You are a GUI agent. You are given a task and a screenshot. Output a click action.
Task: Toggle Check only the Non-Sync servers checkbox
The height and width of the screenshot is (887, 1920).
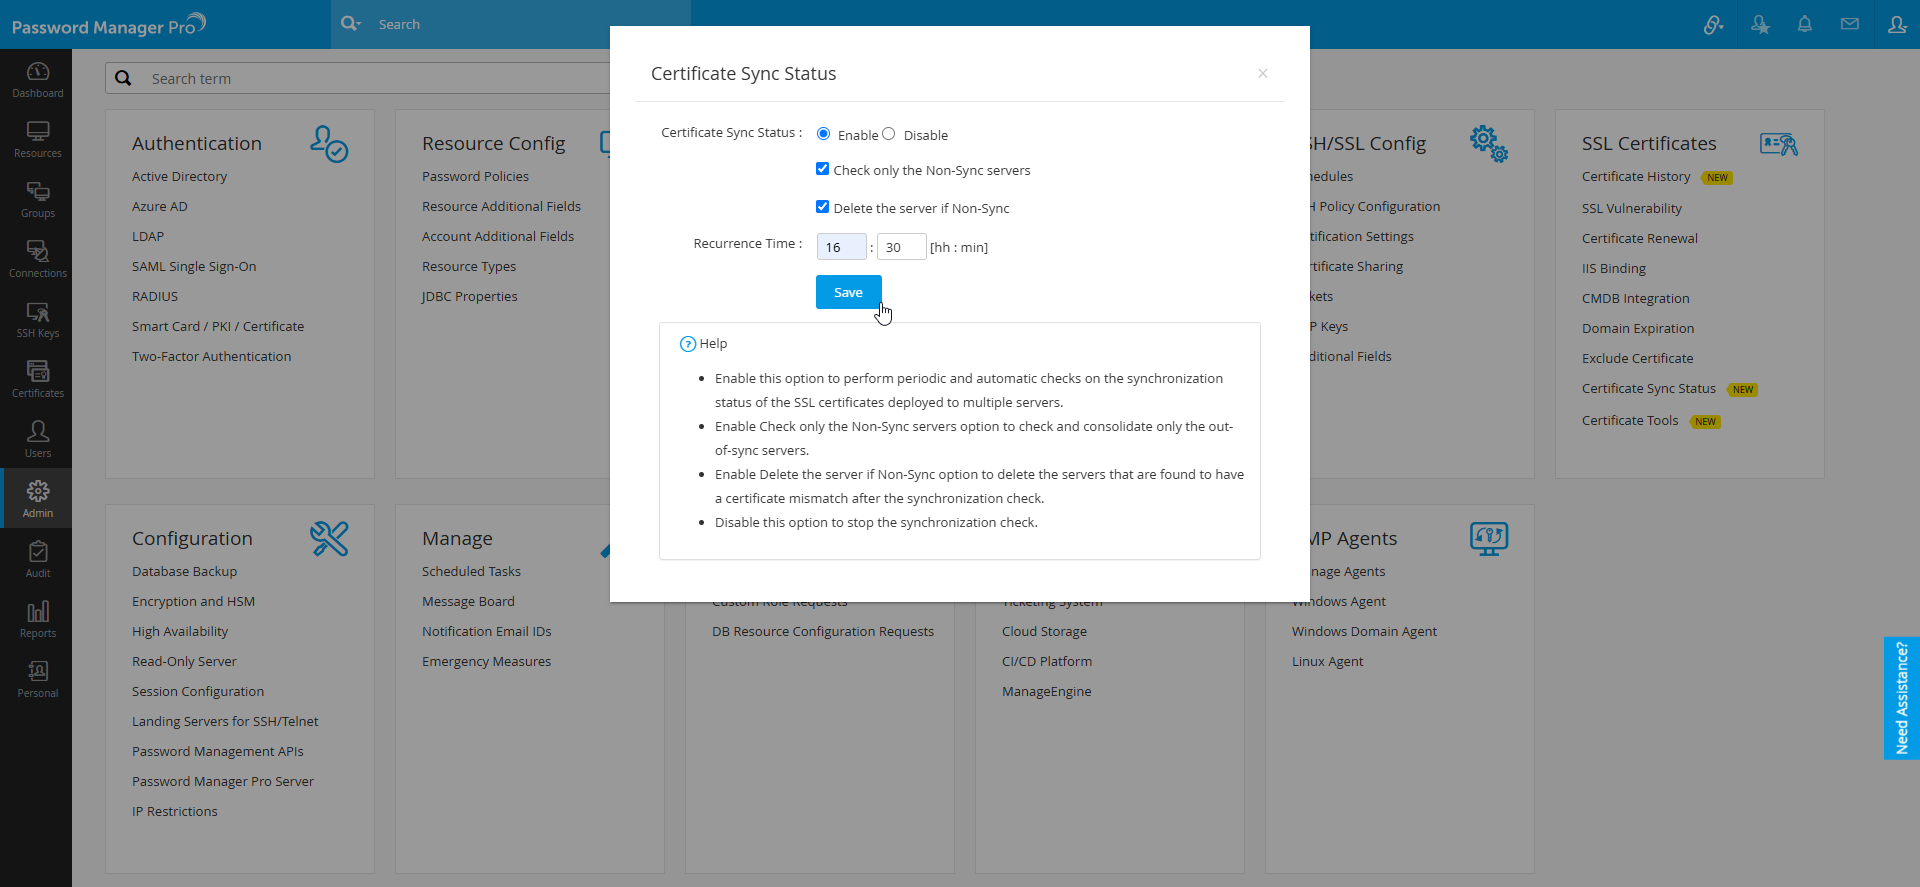[822, 169]
